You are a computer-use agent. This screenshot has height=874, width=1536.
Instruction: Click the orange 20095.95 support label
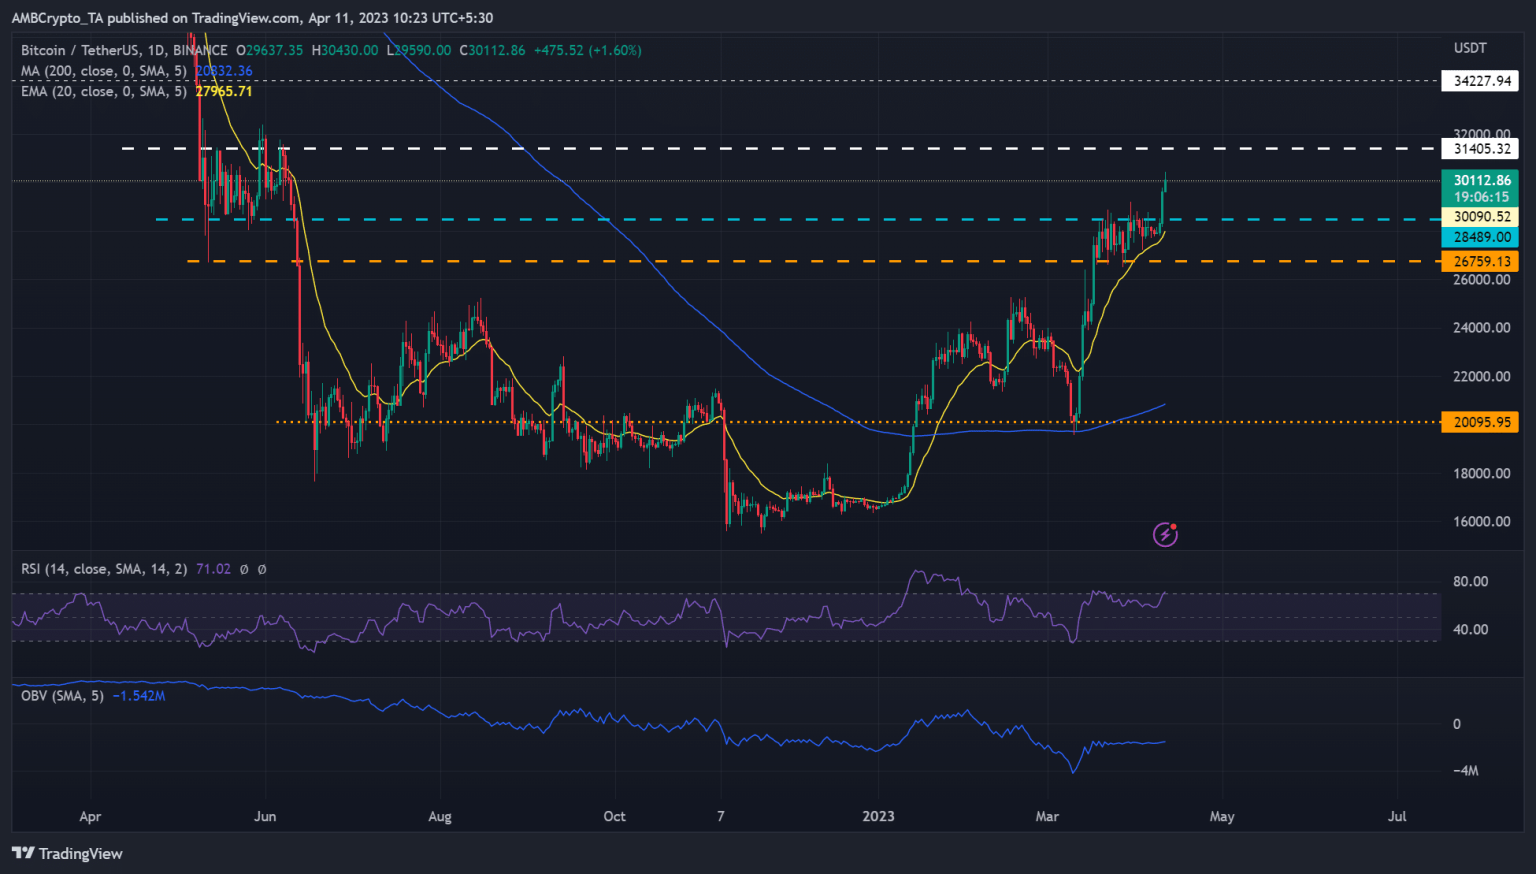[x=1480, y=422]
